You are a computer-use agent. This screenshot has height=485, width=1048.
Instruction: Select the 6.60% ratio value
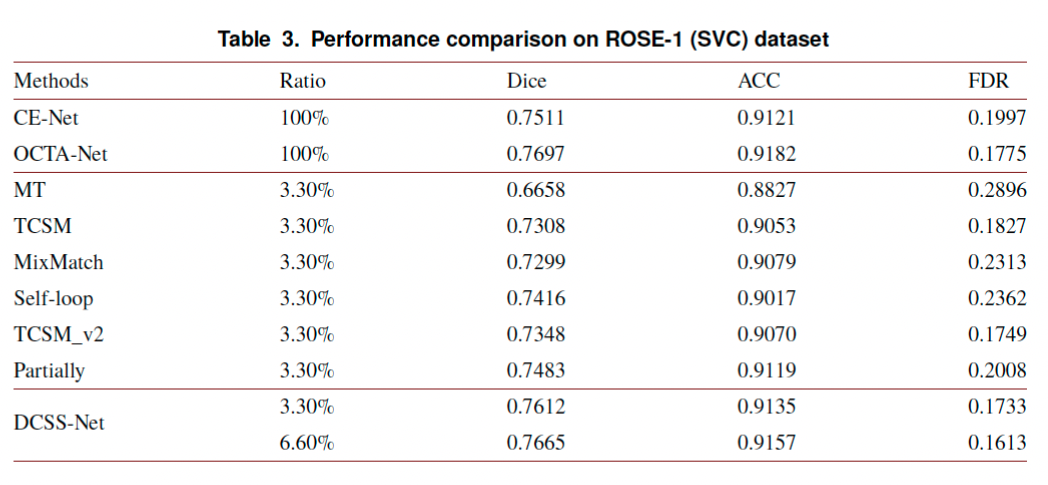pyautogui.click(x=307, y=443)
